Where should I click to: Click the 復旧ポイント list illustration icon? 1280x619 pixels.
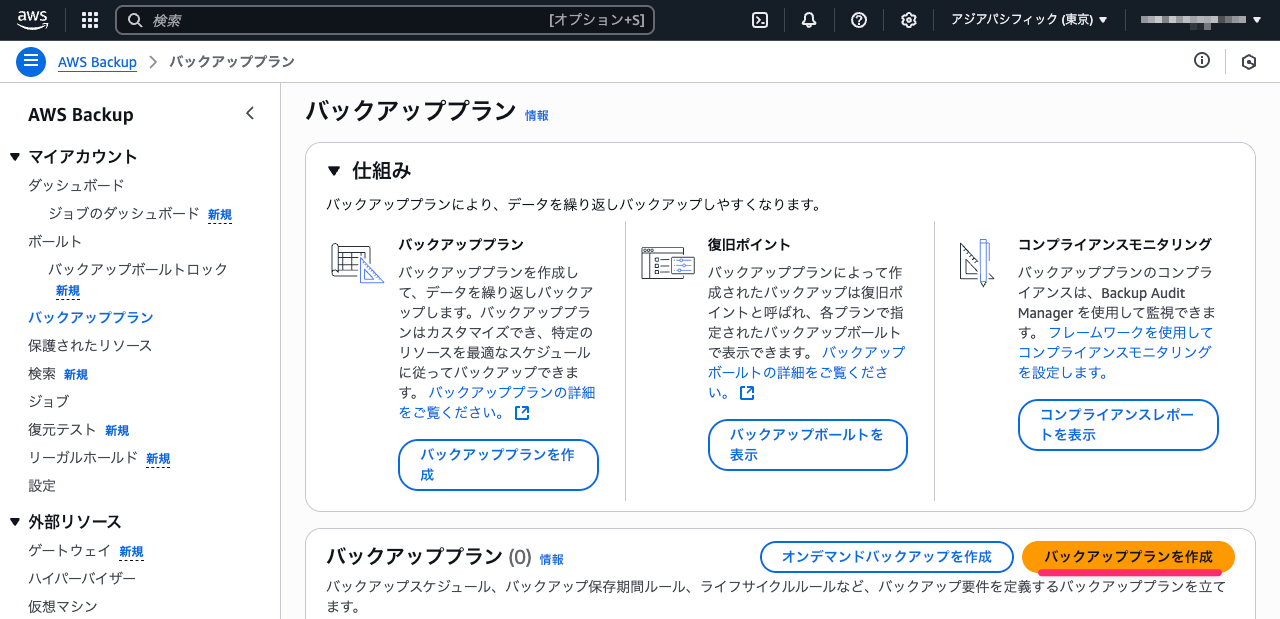point(667,262)
